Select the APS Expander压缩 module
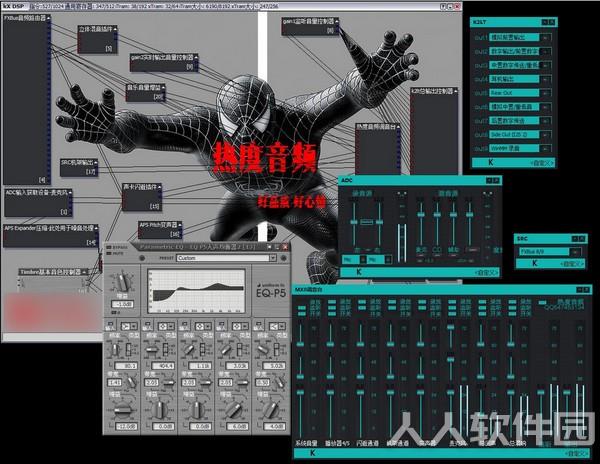Image resolution: width=600 pixels, height=464 pixels. [x=51, y=235]
